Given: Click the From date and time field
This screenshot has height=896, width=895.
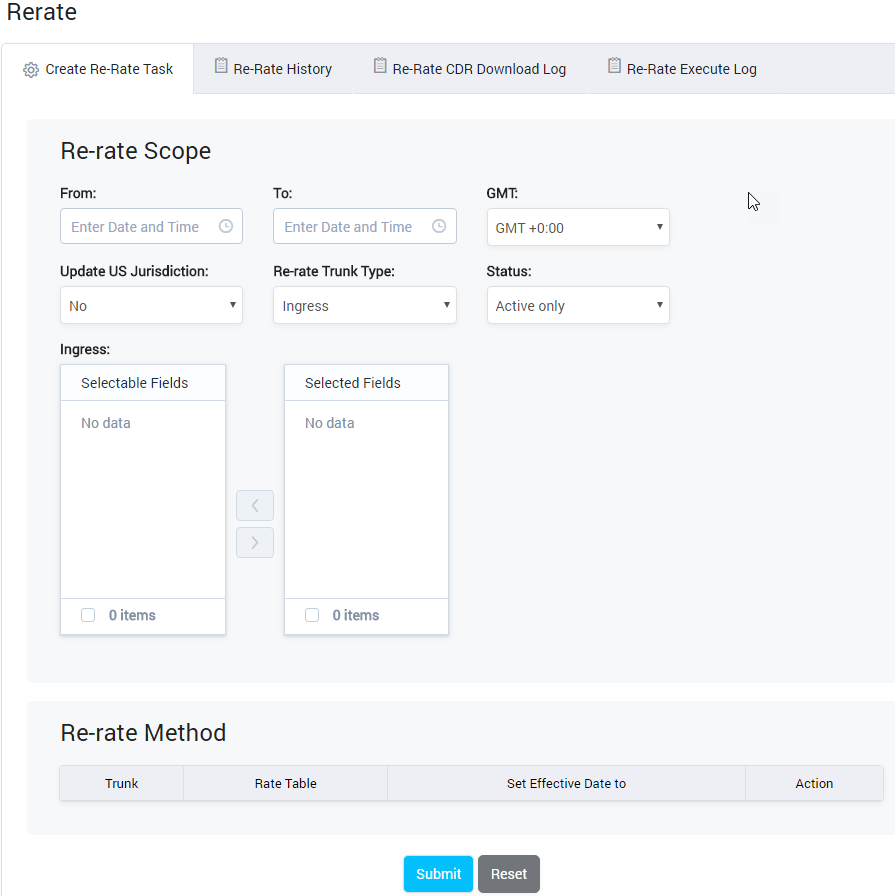Looking at the screenshot, I should point(135,226).
